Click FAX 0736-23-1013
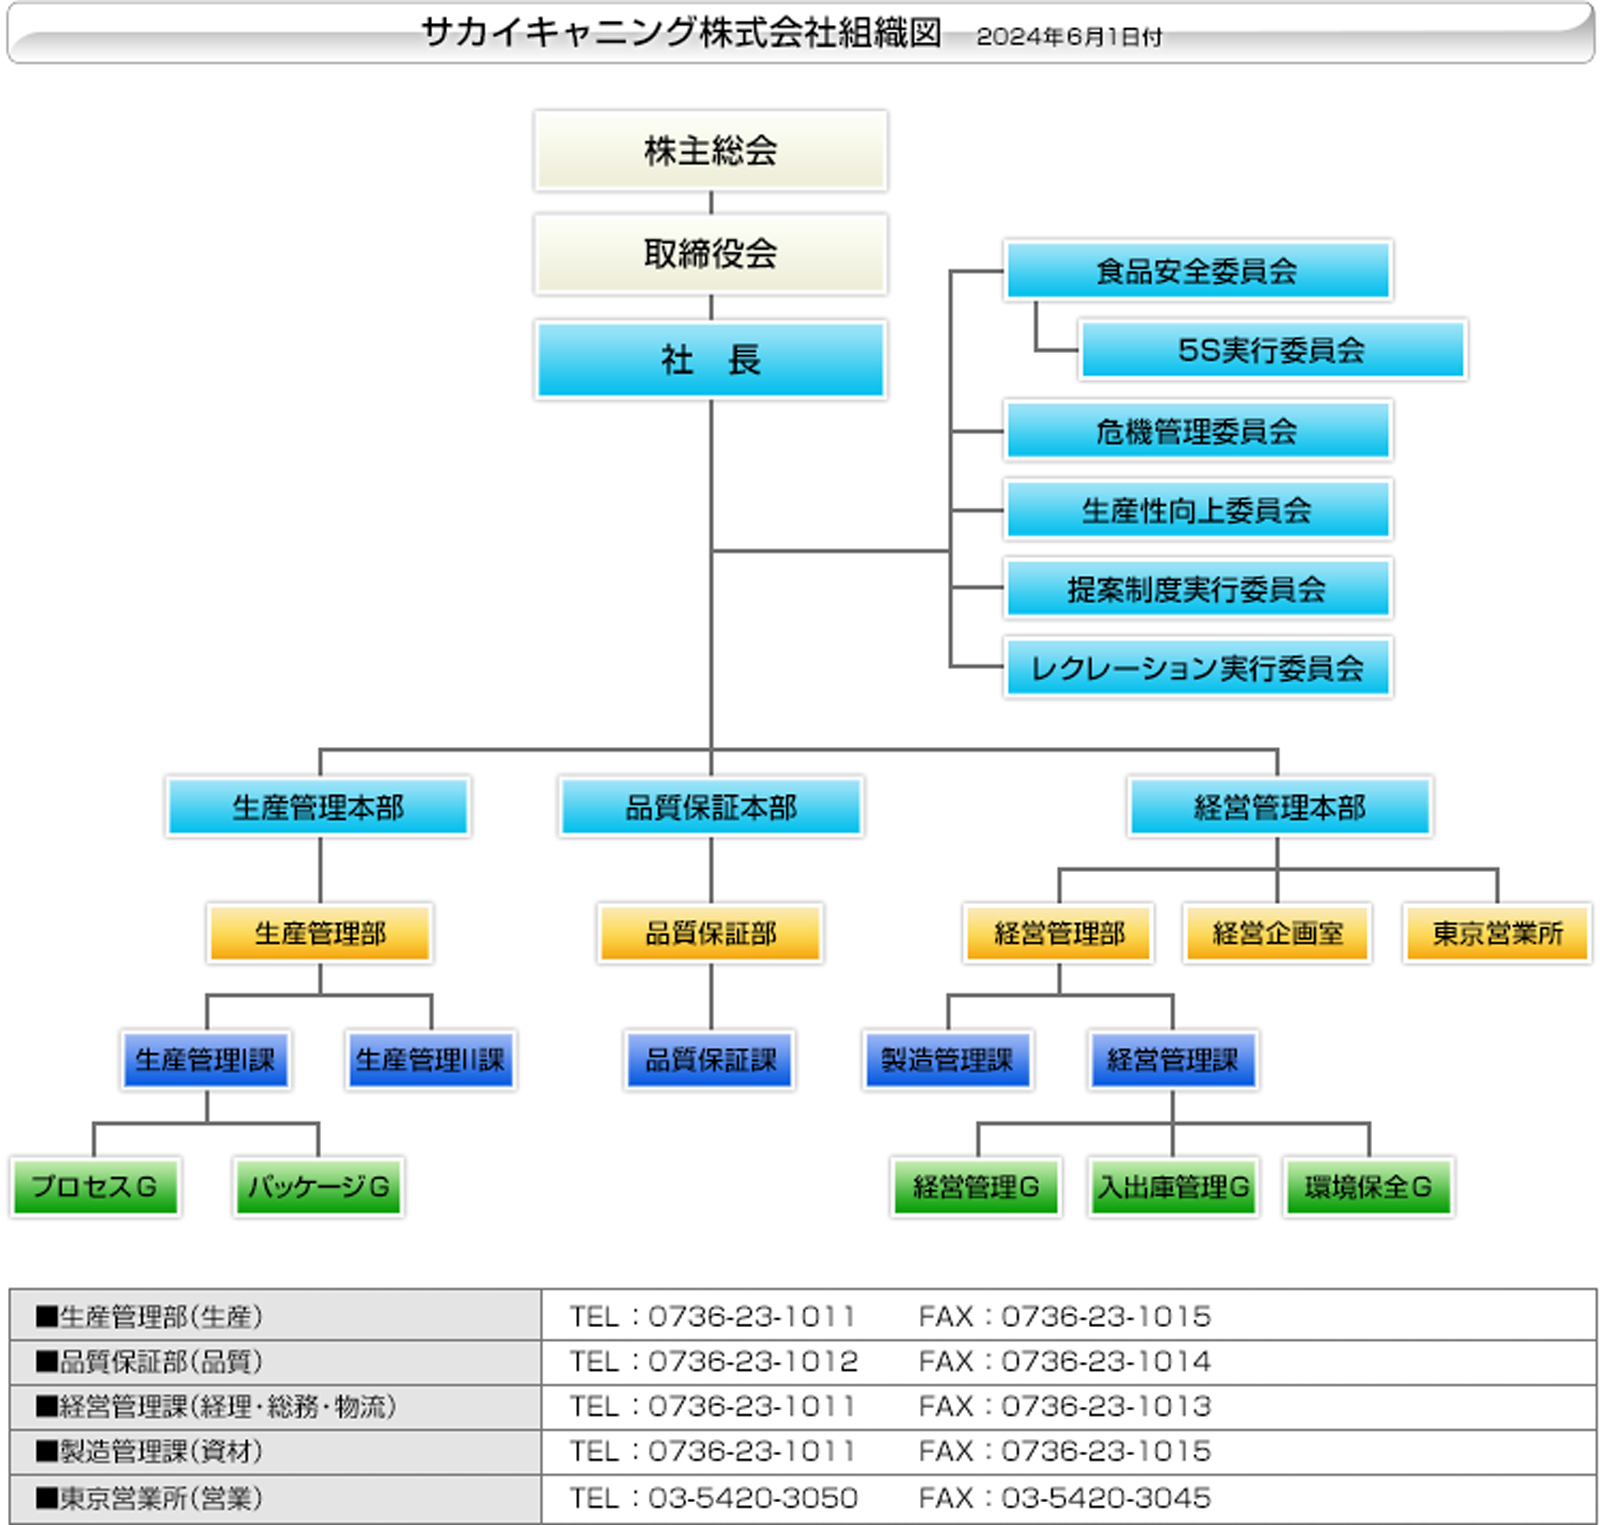The image size is (1600, 1525). click(x=1065, y=1406)
